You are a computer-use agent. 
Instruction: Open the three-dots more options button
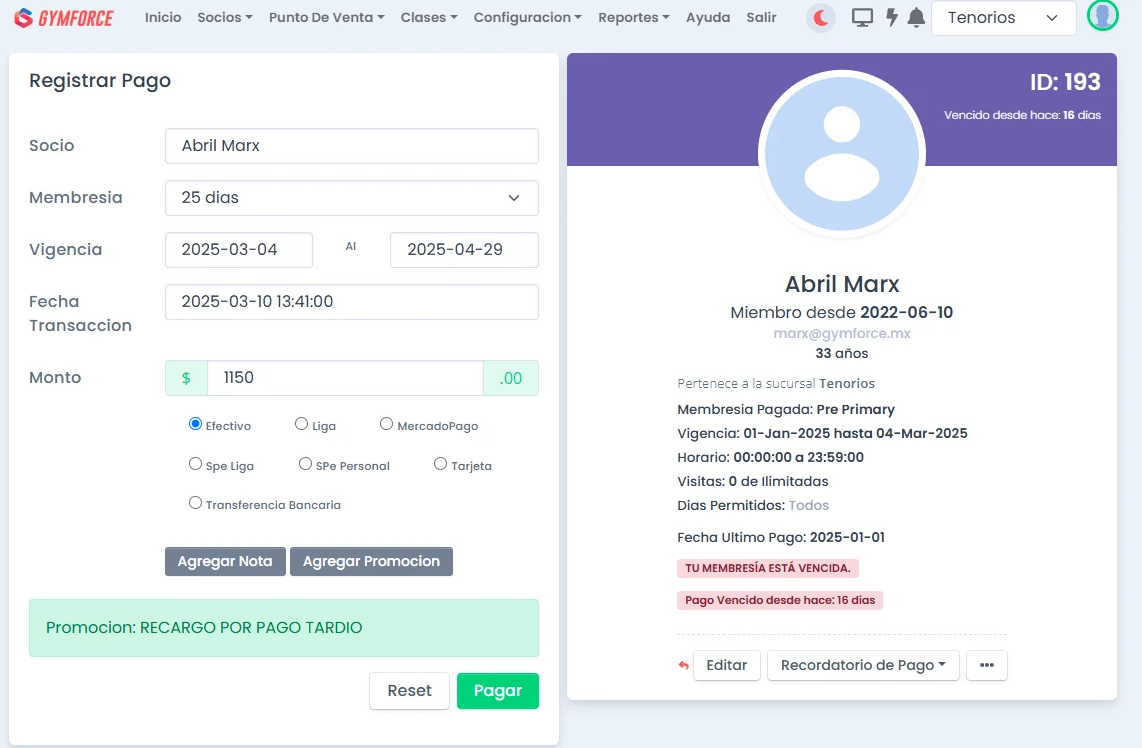tap(986, 665)
